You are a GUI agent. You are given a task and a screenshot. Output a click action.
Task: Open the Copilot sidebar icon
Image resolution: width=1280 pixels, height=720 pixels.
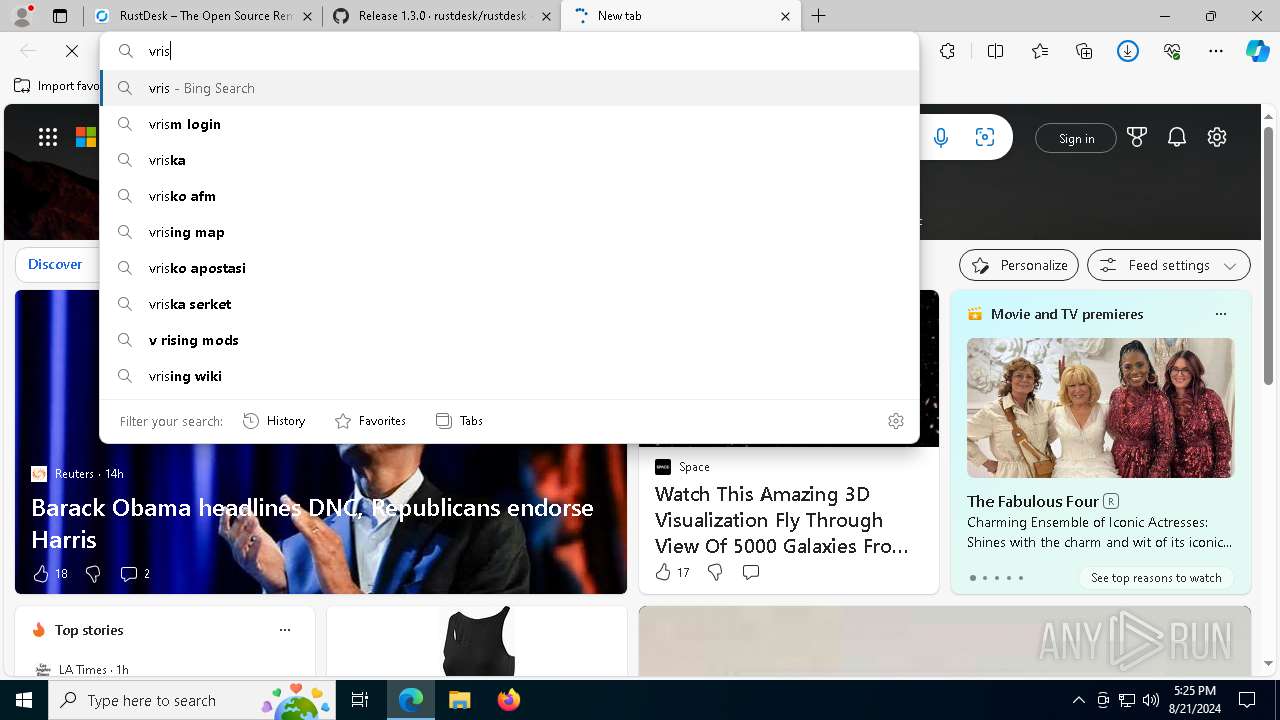click(1257, 51)
